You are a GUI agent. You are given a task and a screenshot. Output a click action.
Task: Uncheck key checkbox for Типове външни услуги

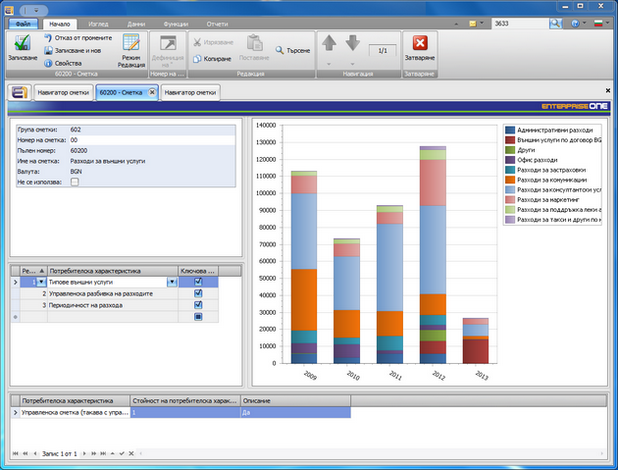click(198, 282)
